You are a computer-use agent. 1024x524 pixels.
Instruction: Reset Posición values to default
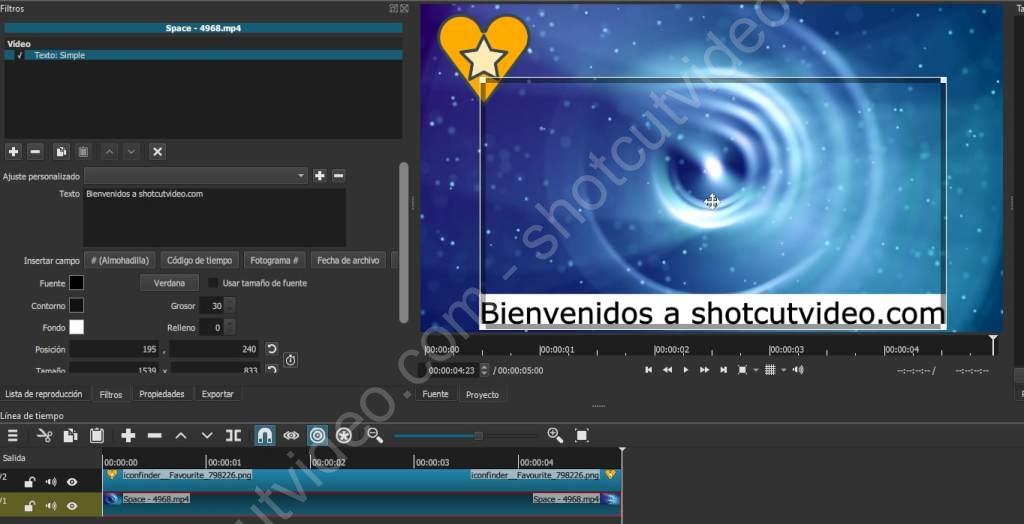coord(272,350)
